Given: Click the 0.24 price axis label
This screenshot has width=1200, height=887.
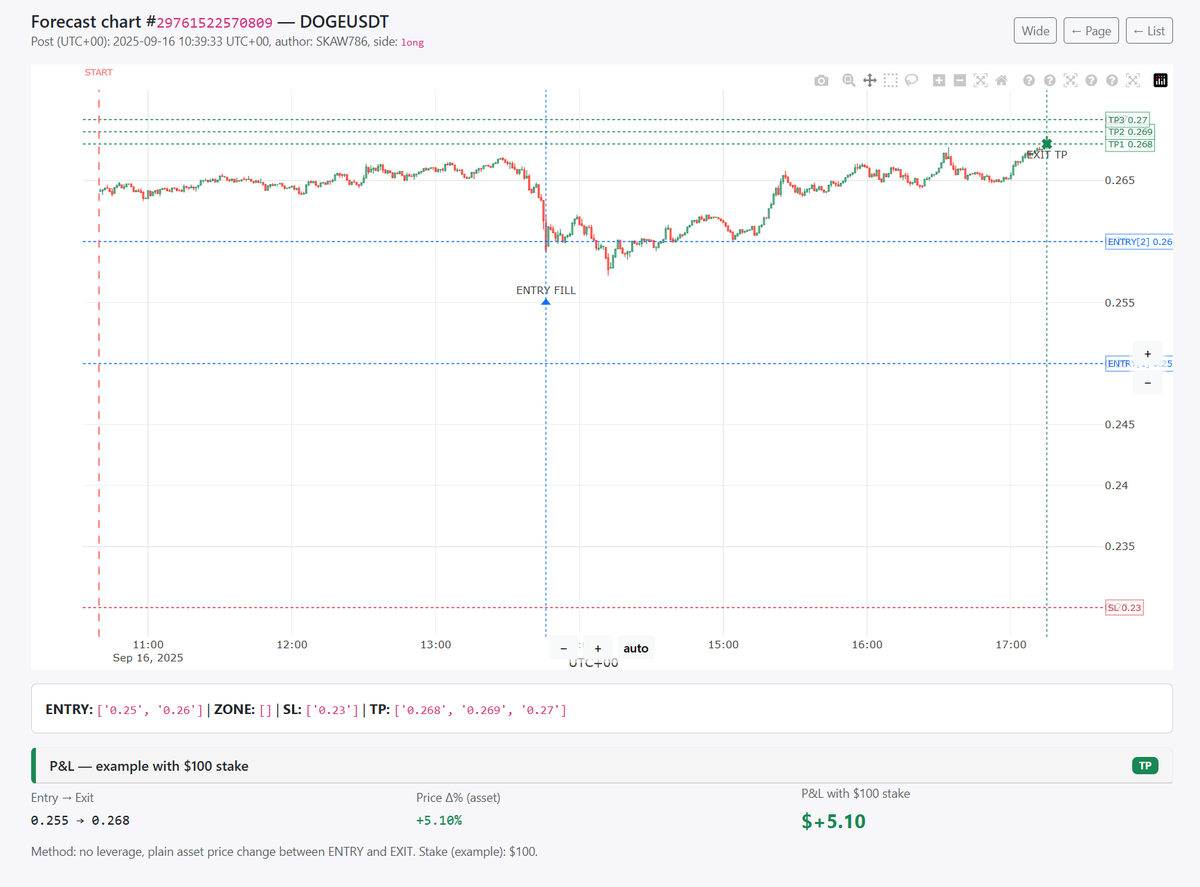Looking at the screenshot, I should [1117, 485].
